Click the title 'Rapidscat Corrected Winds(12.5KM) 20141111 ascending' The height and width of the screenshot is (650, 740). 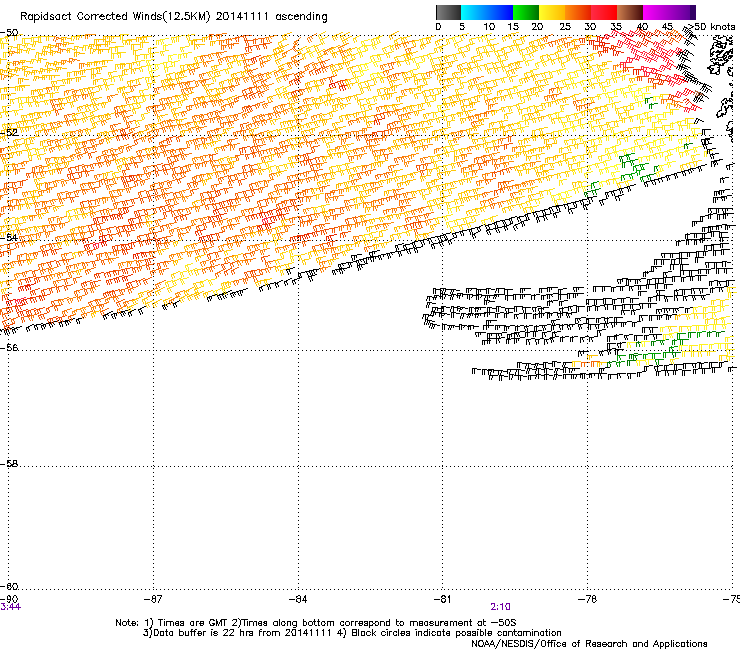click(174, 17)
